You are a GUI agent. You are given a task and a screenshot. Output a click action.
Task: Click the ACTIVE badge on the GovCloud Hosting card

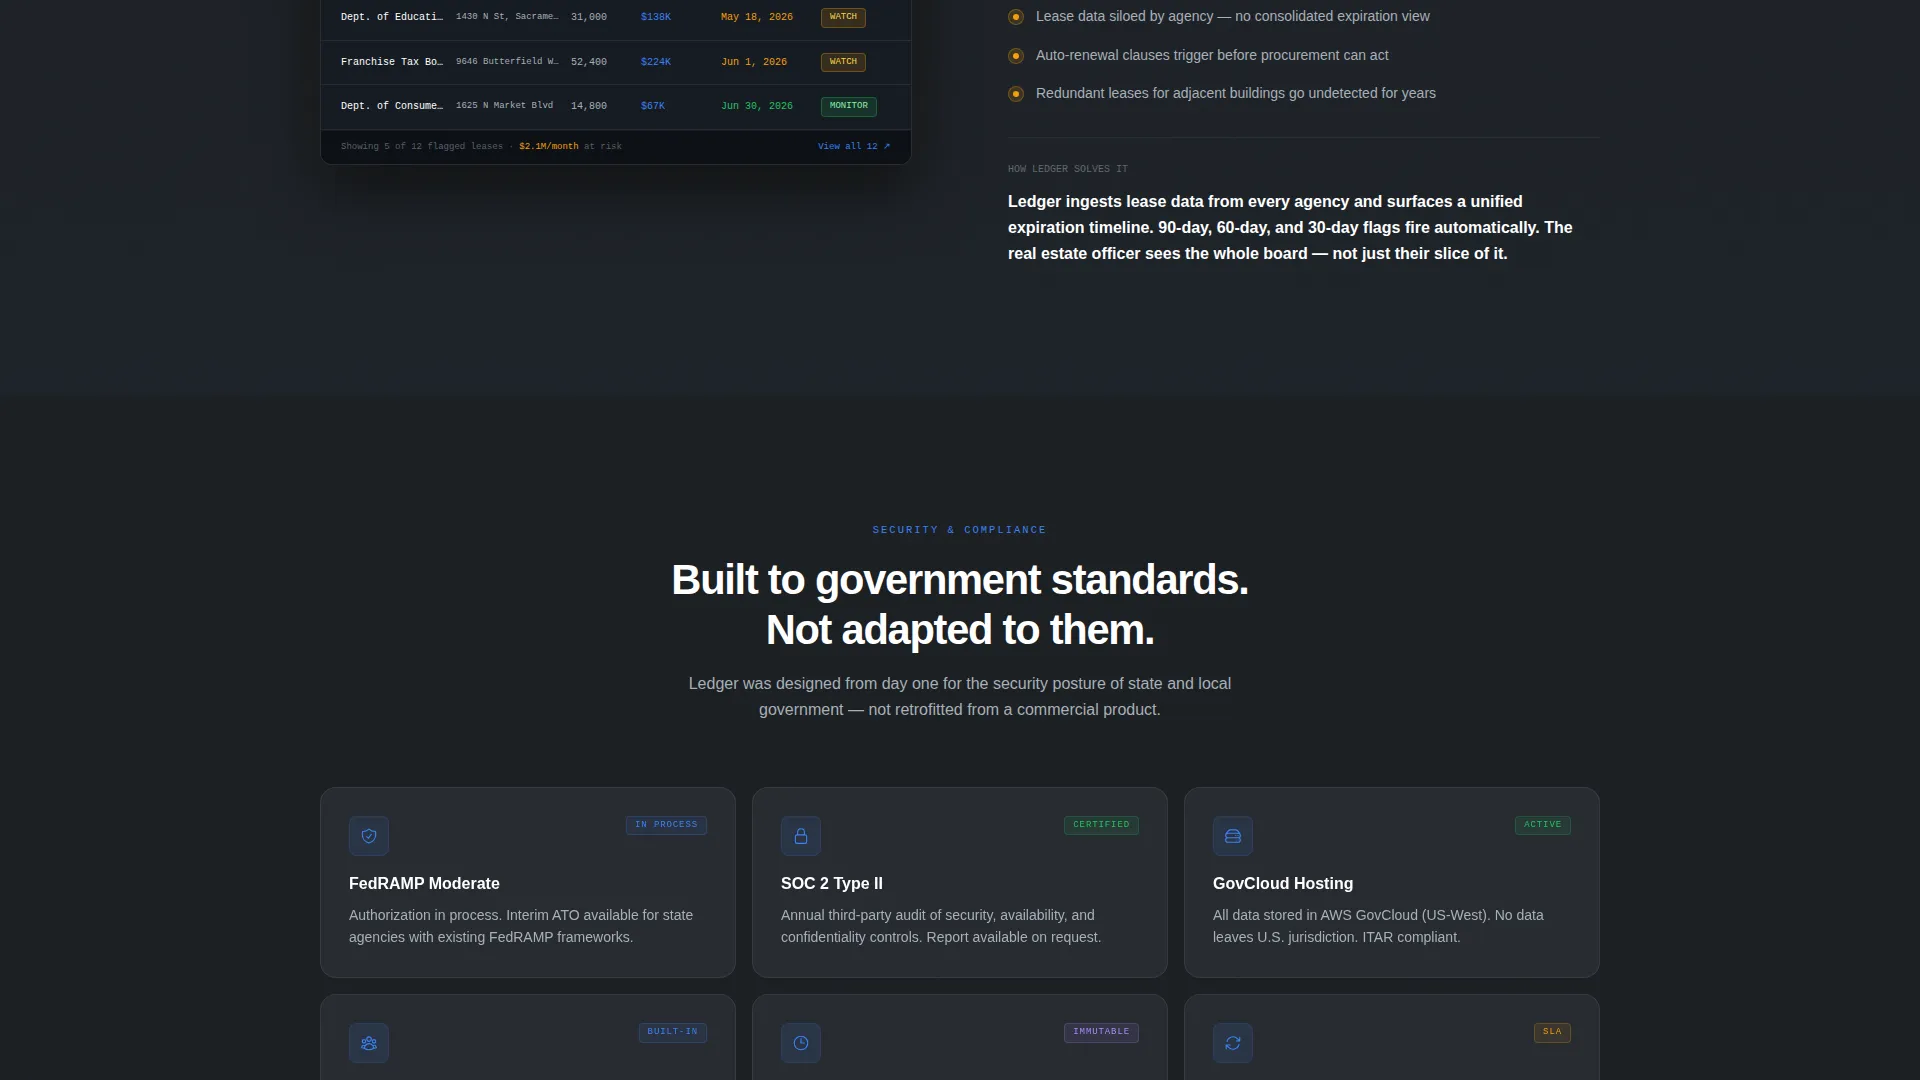(1542, 825)
